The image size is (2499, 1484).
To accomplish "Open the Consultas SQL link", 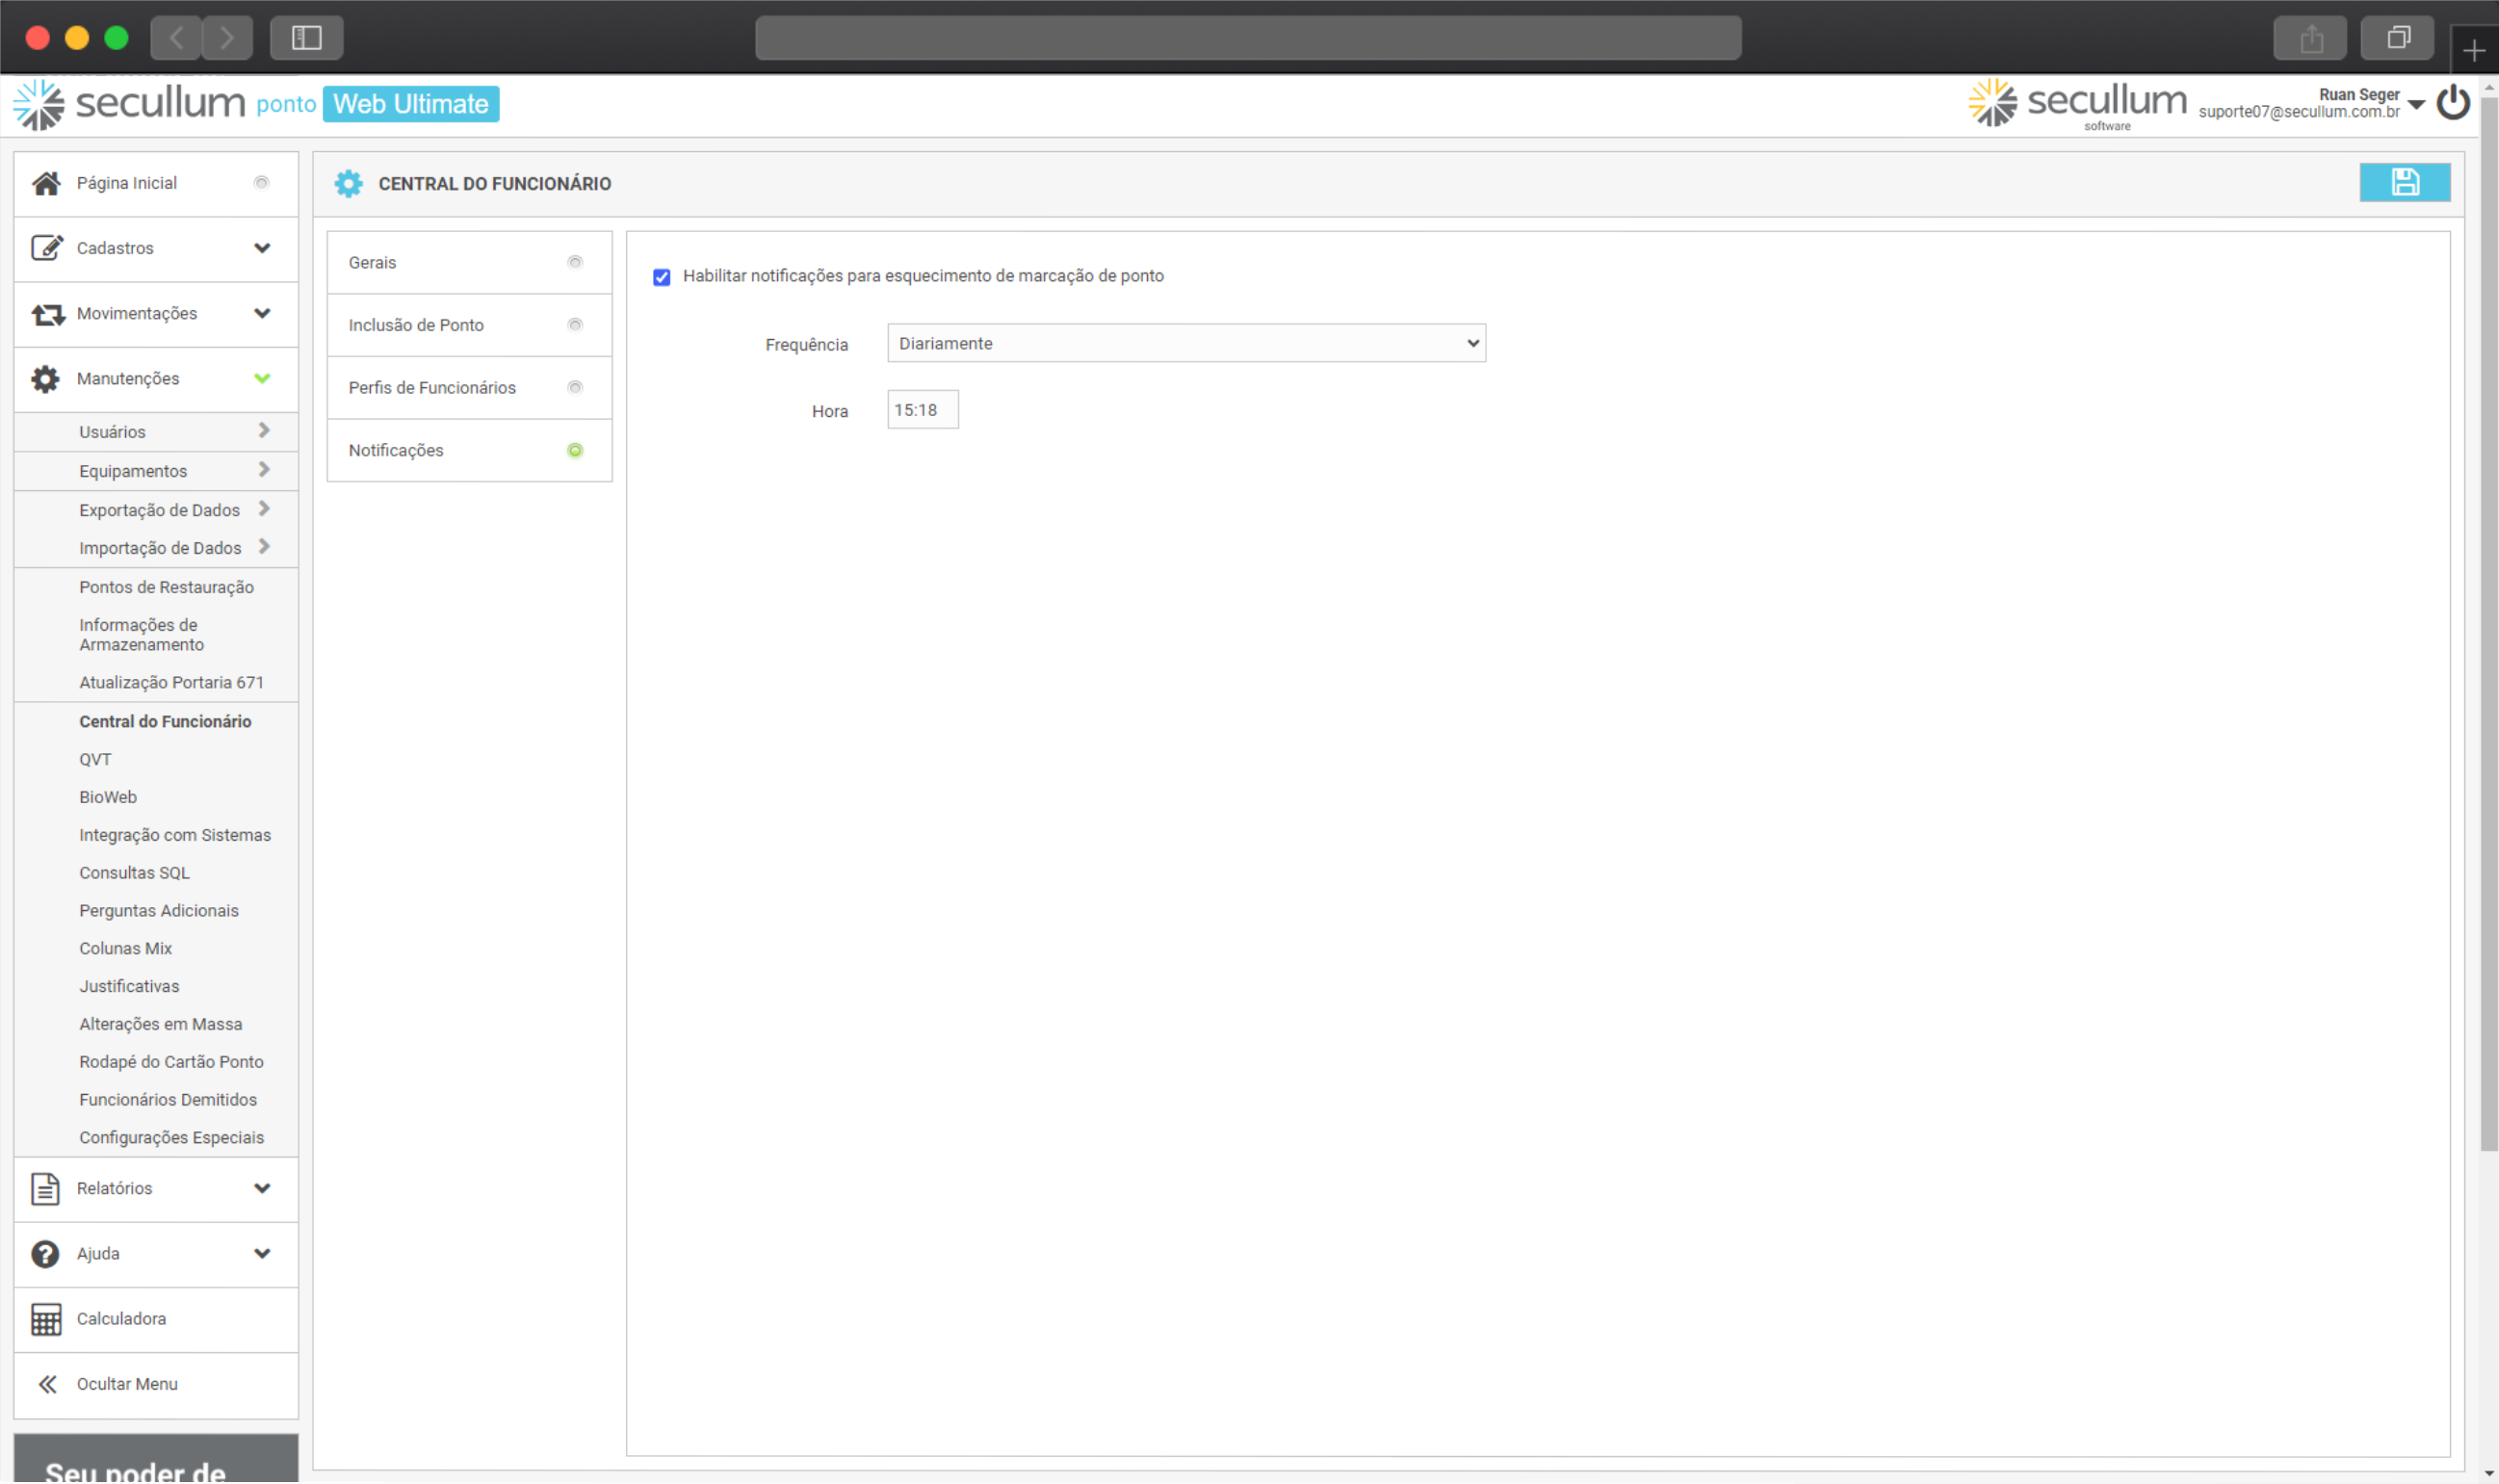I will [134, 873].
